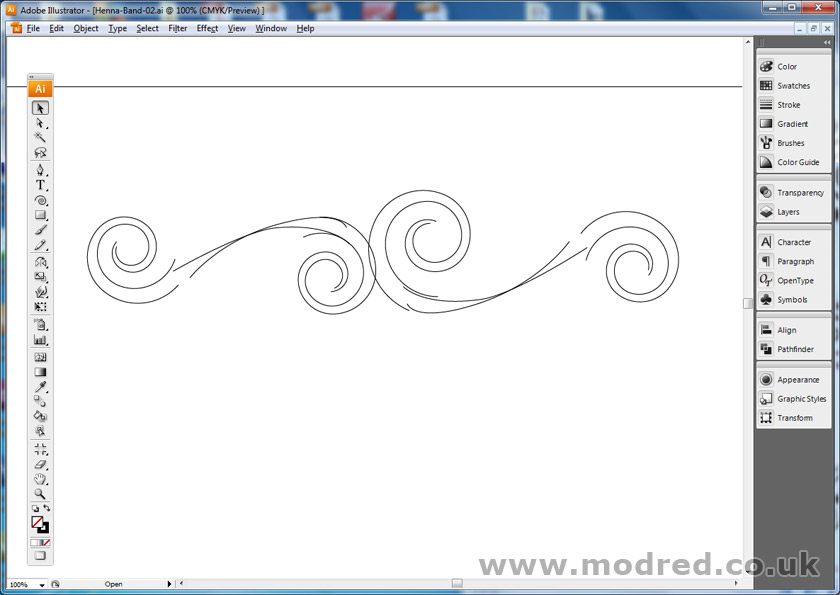The height and width of the screenshot is (595, 840).
Task: Open the Layers panel
Action: tap(787, 211)
